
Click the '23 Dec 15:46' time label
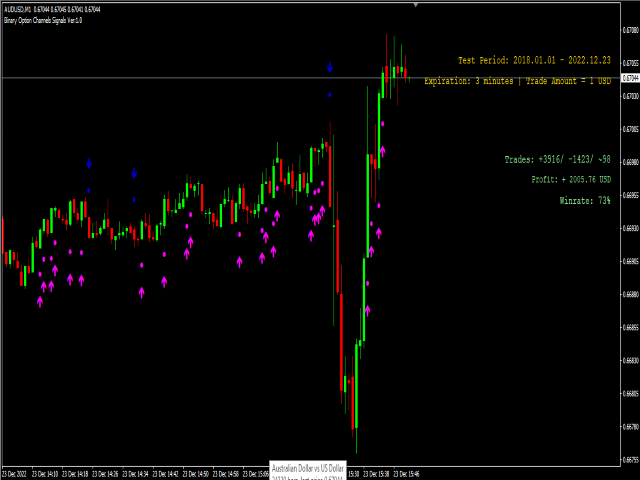[x=407, y=474]
